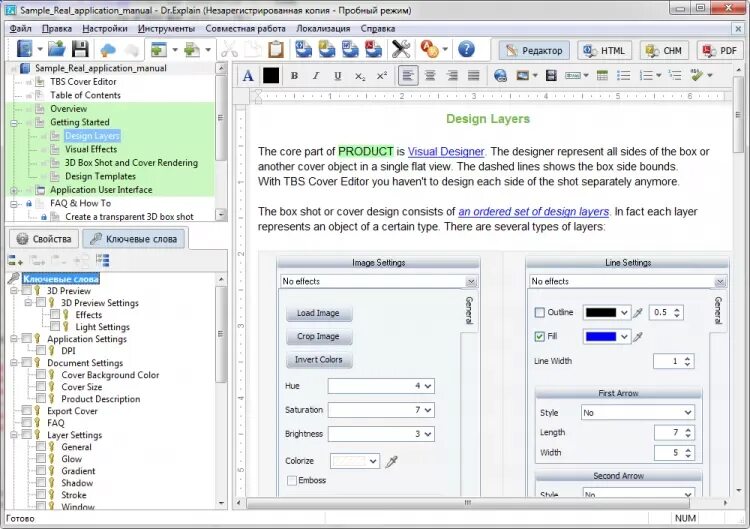Justify the paragraph text
Viewport: 750px width, 529px height.
point(474,76)
